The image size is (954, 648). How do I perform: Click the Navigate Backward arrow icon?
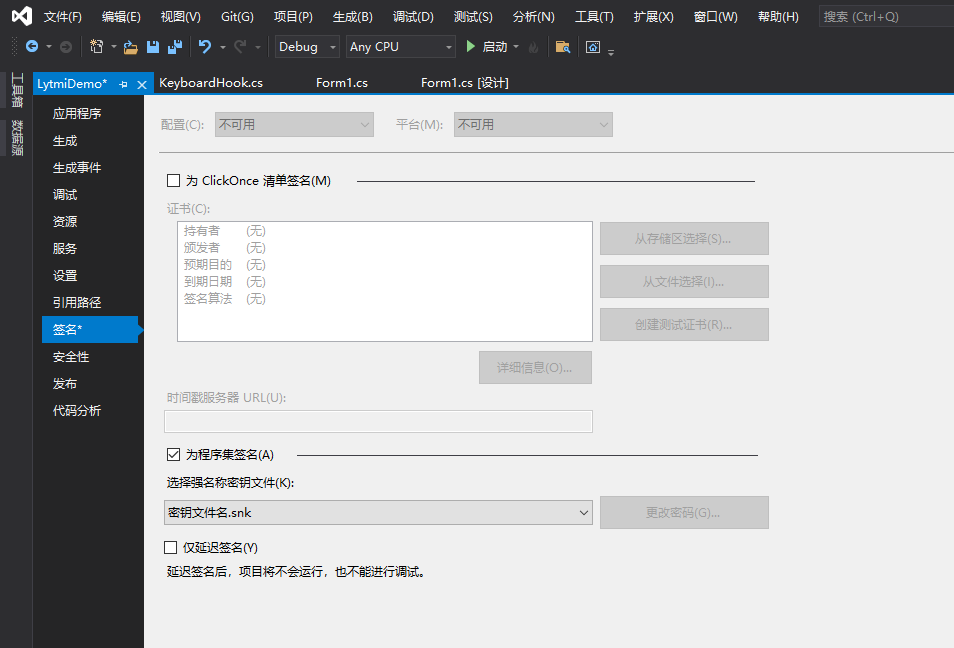point(33,46)
